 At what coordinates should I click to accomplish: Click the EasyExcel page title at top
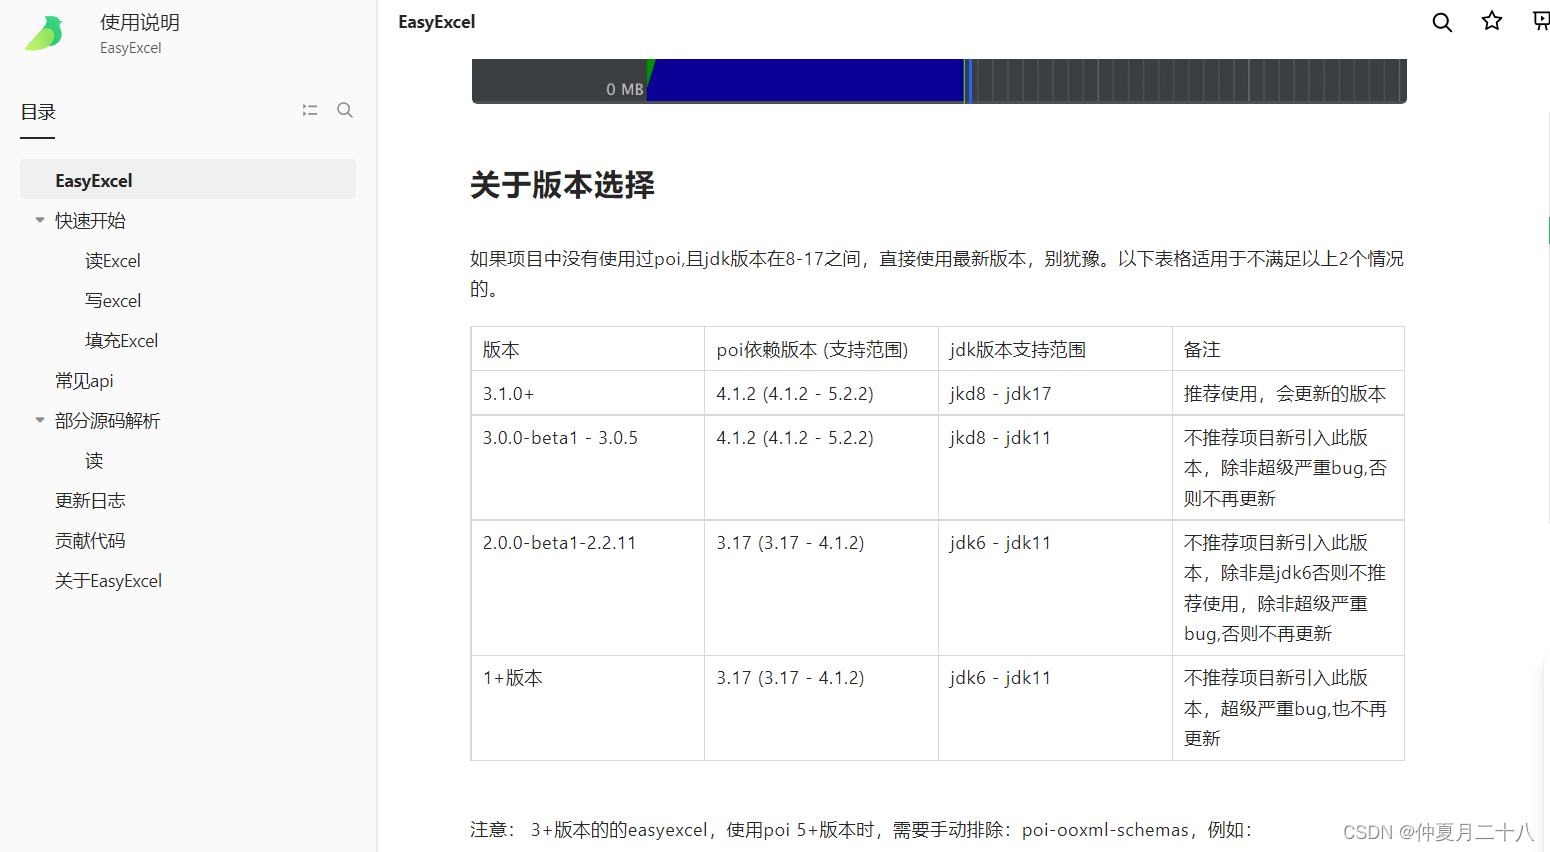click(x=436, y=22)
